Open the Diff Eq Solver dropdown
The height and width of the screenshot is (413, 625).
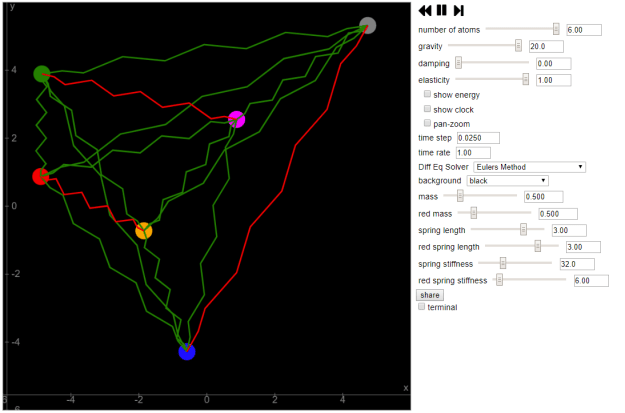point(530,167)
